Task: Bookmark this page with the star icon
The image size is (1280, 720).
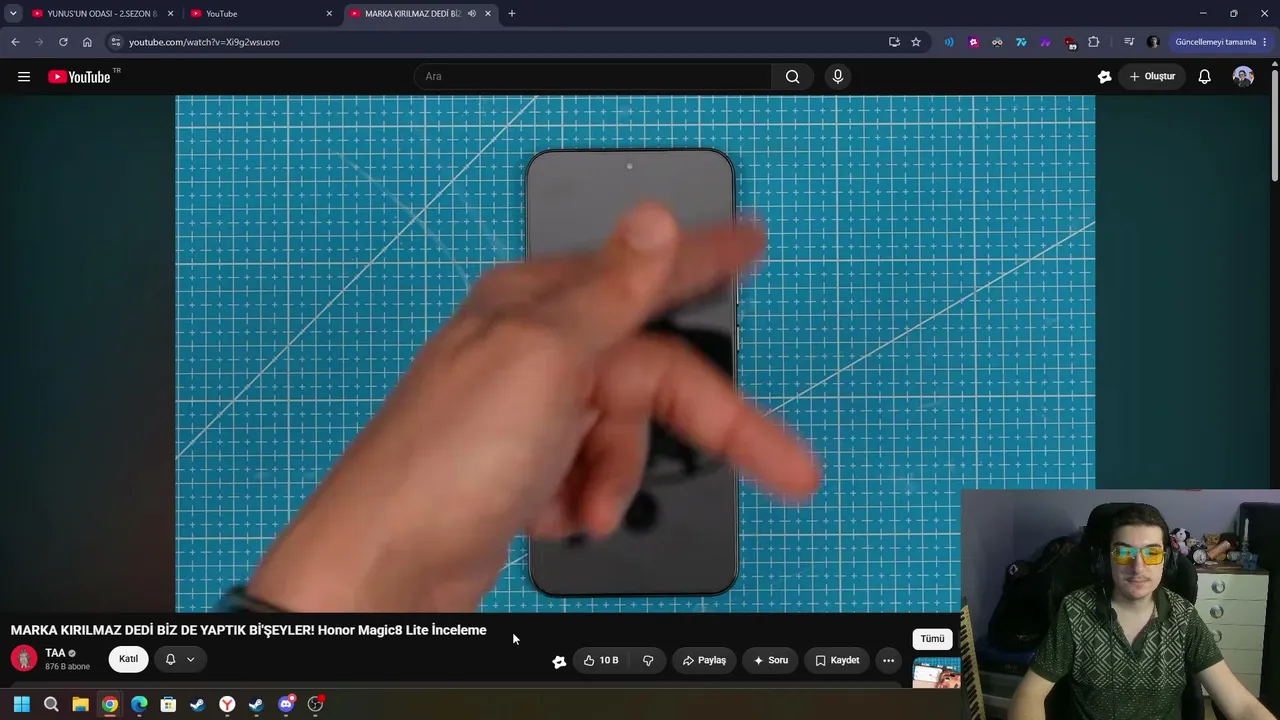Action: click(x=916, y=42)
